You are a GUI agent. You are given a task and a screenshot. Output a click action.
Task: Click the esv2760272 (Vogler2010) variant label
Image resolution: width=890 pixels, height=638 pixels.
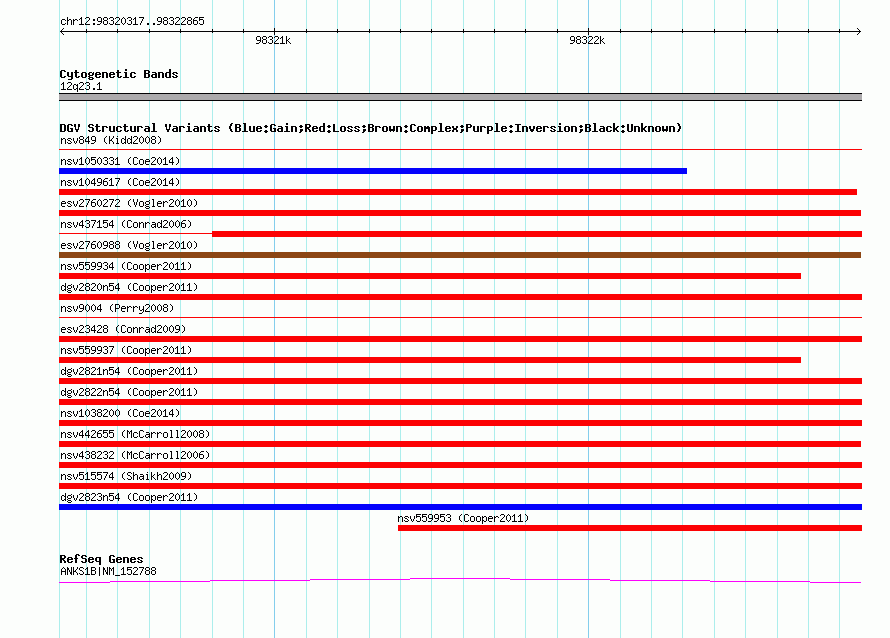129,203
